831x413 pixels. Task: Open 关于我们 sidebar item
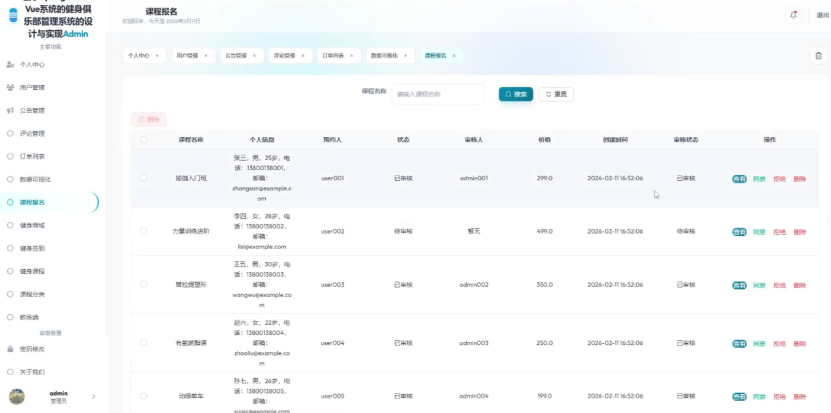(x=32, y=372)
